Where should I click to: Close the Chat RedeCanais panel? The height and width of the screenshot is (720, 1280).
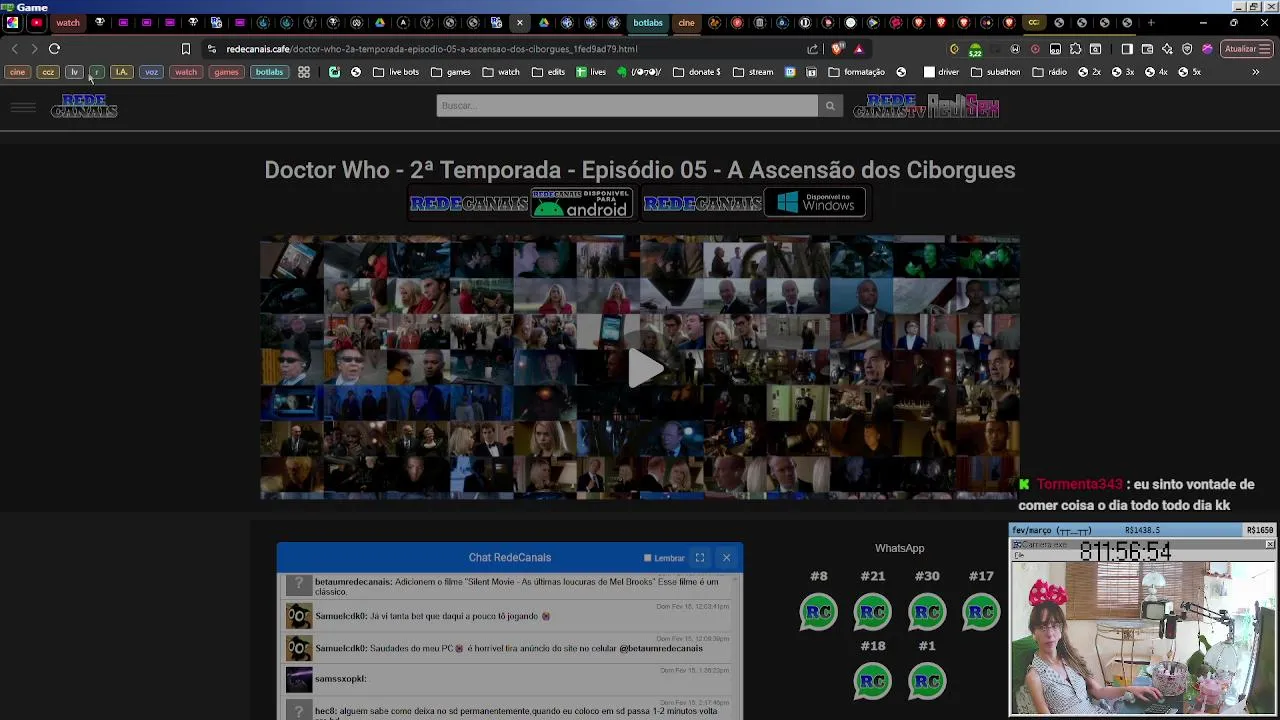tap(727, 558)
